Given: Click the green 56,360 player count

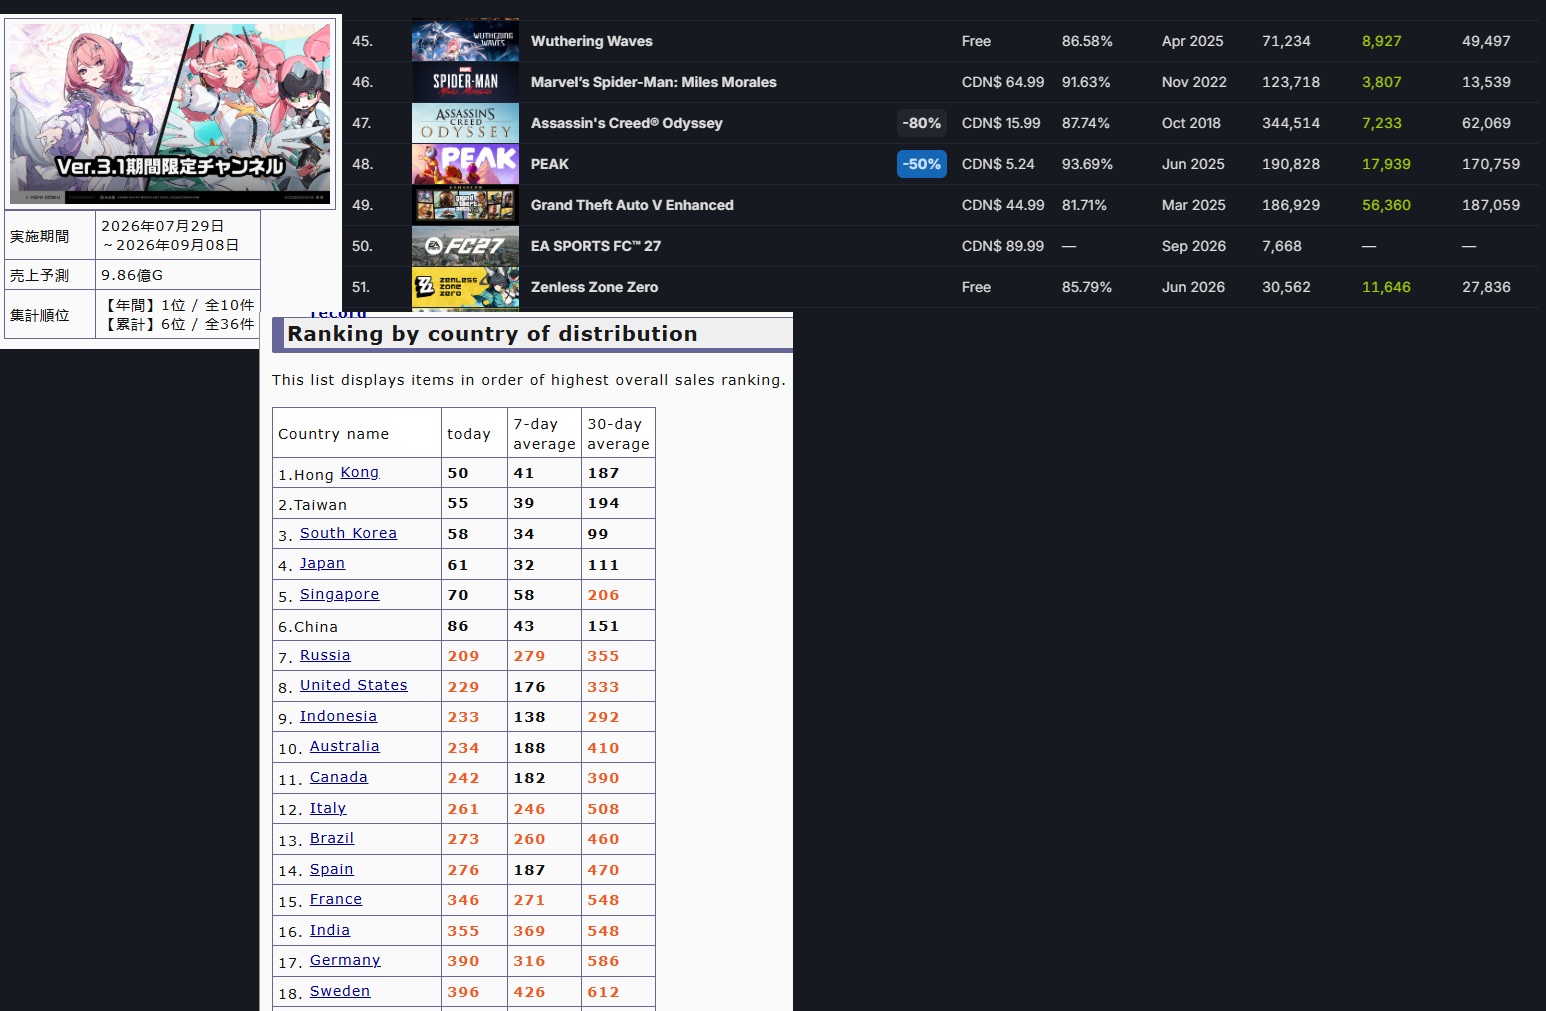Looking at the screenshot, I should tap(1386, 205).
